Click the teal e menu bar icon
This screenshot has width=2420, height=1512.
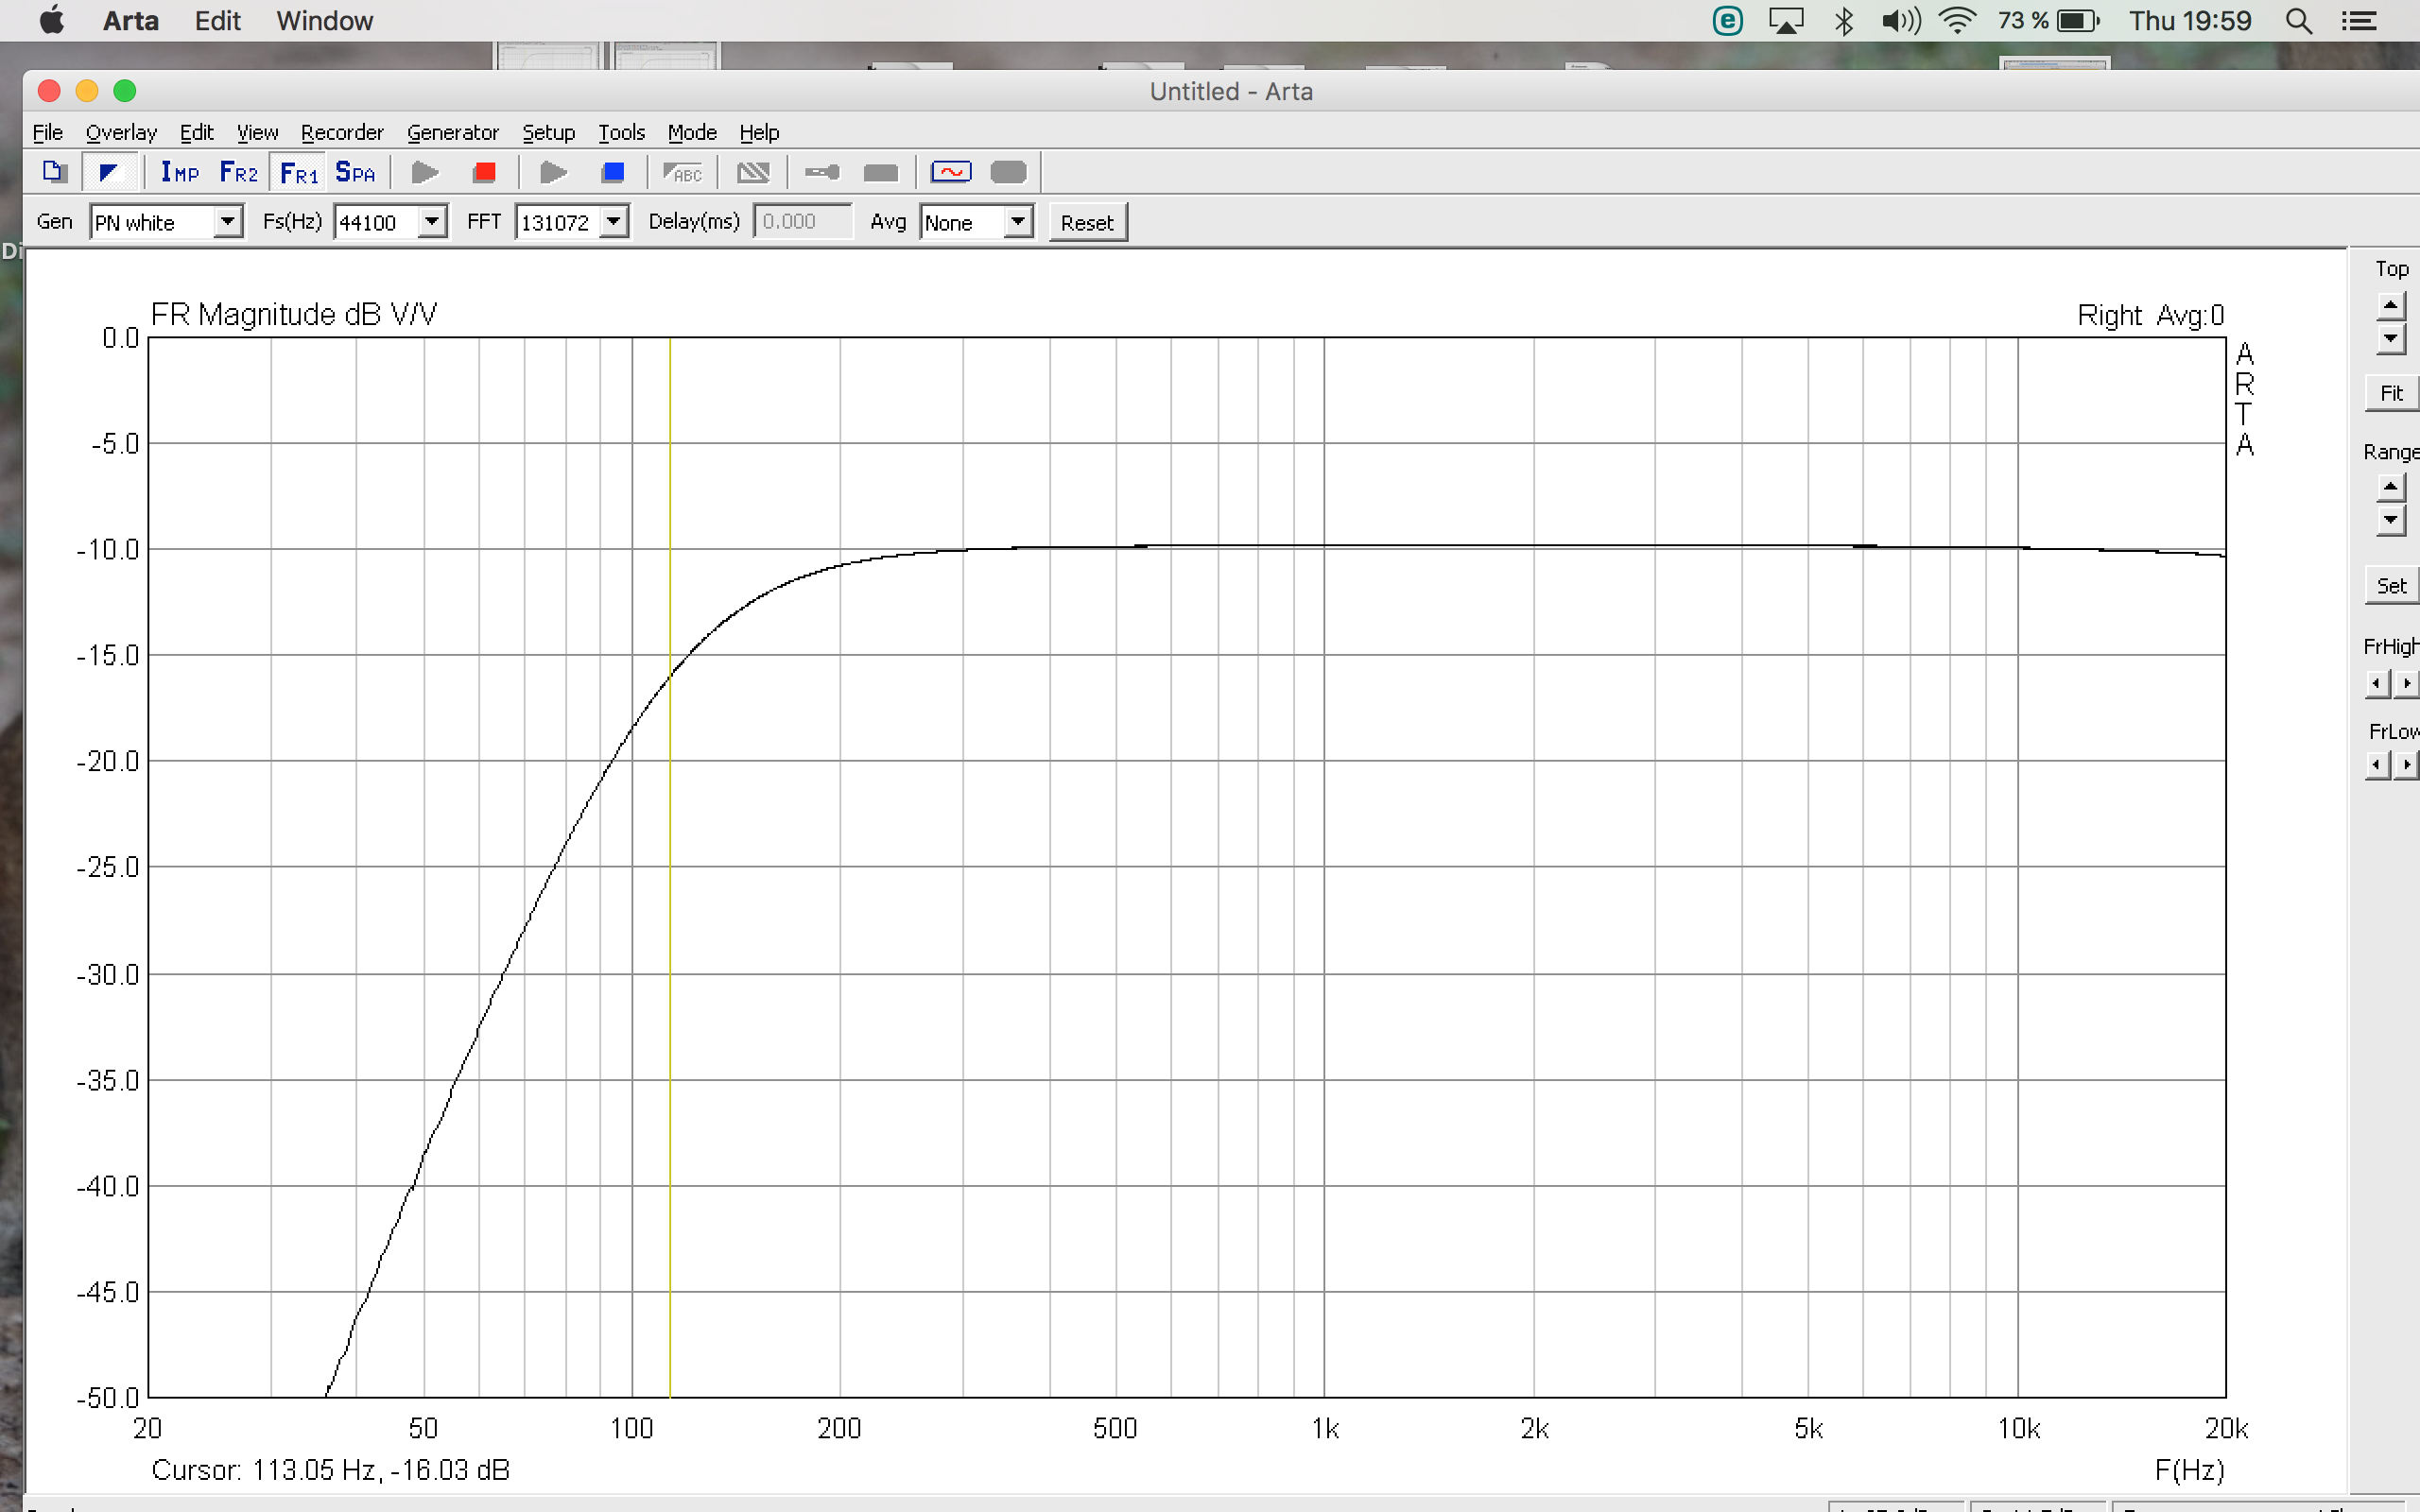(1727, 21)
